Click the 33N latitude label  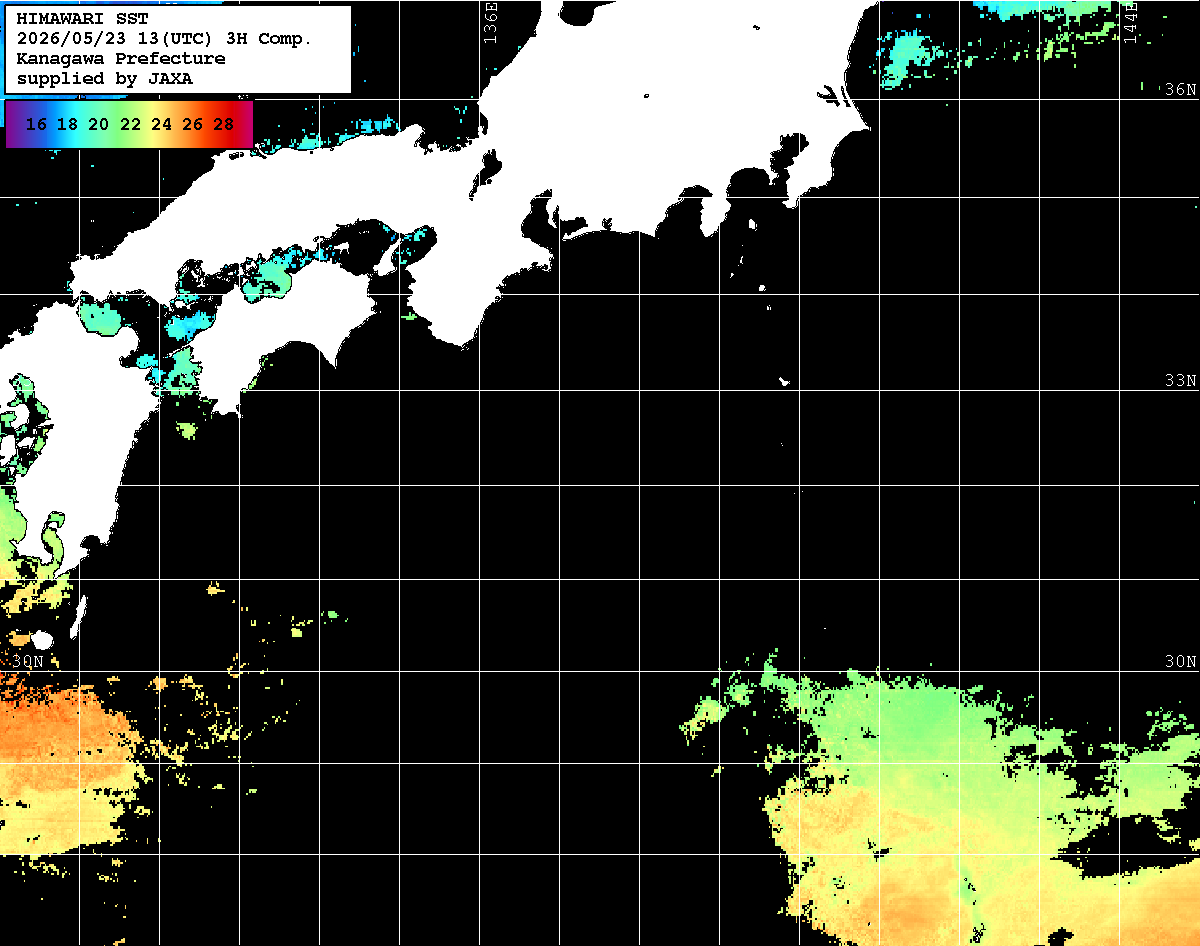[x=1180, y=381]
